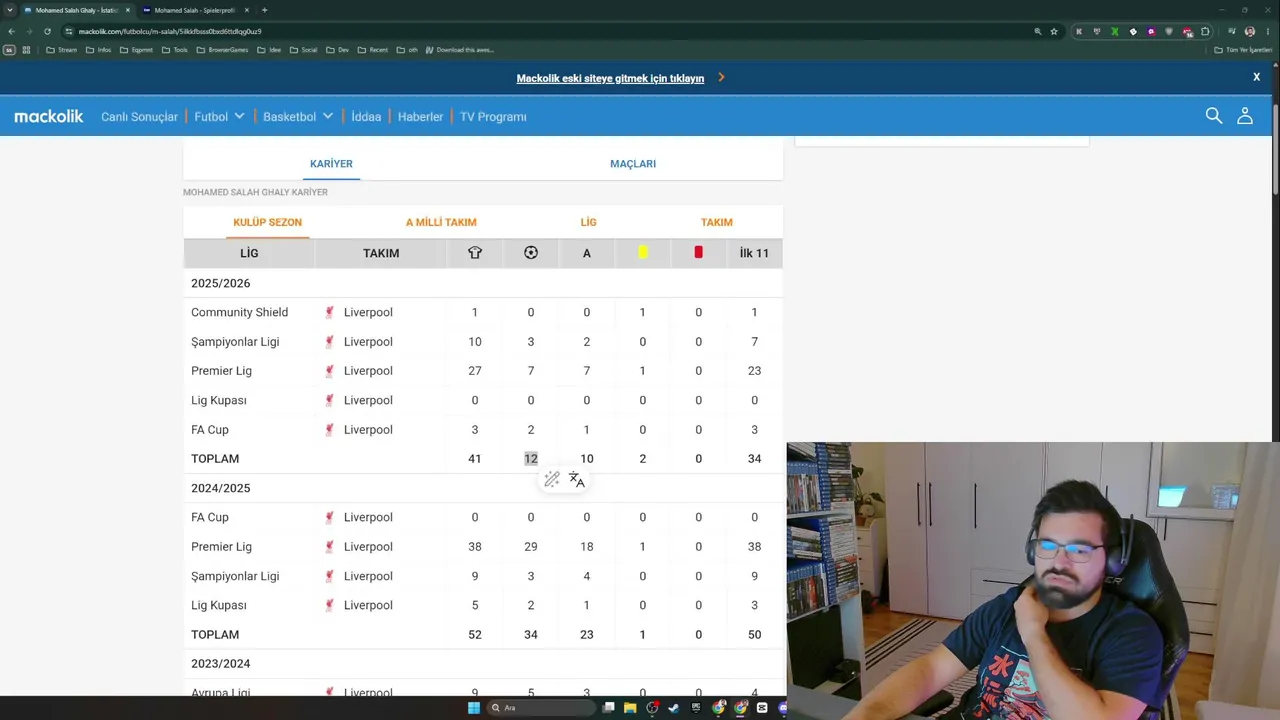Open the Chrome three-dot menu
Screen dimensions: 1280x720
[1268, 31]
